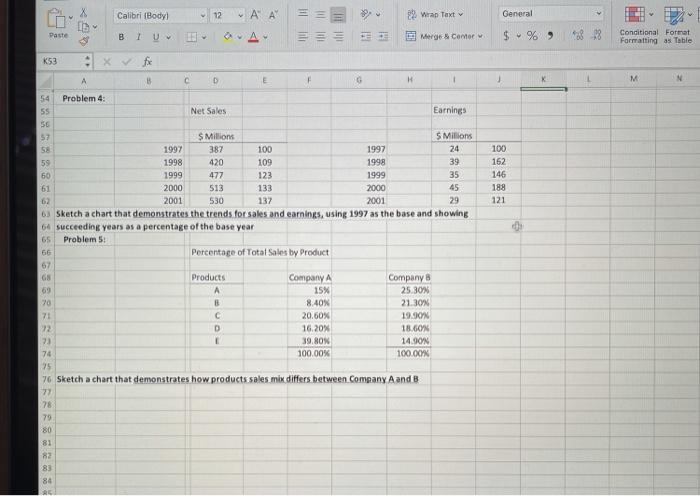Open Conditional Formatting
This screenshot has width=700, height=496.
point(638,25)
